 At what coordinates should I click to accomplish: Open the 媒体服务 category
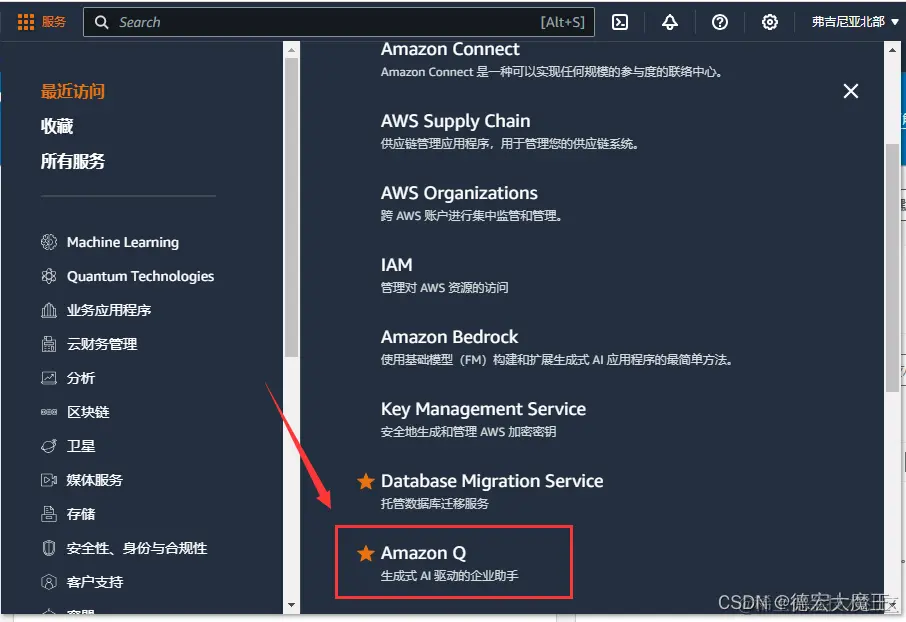coord(95,480)
